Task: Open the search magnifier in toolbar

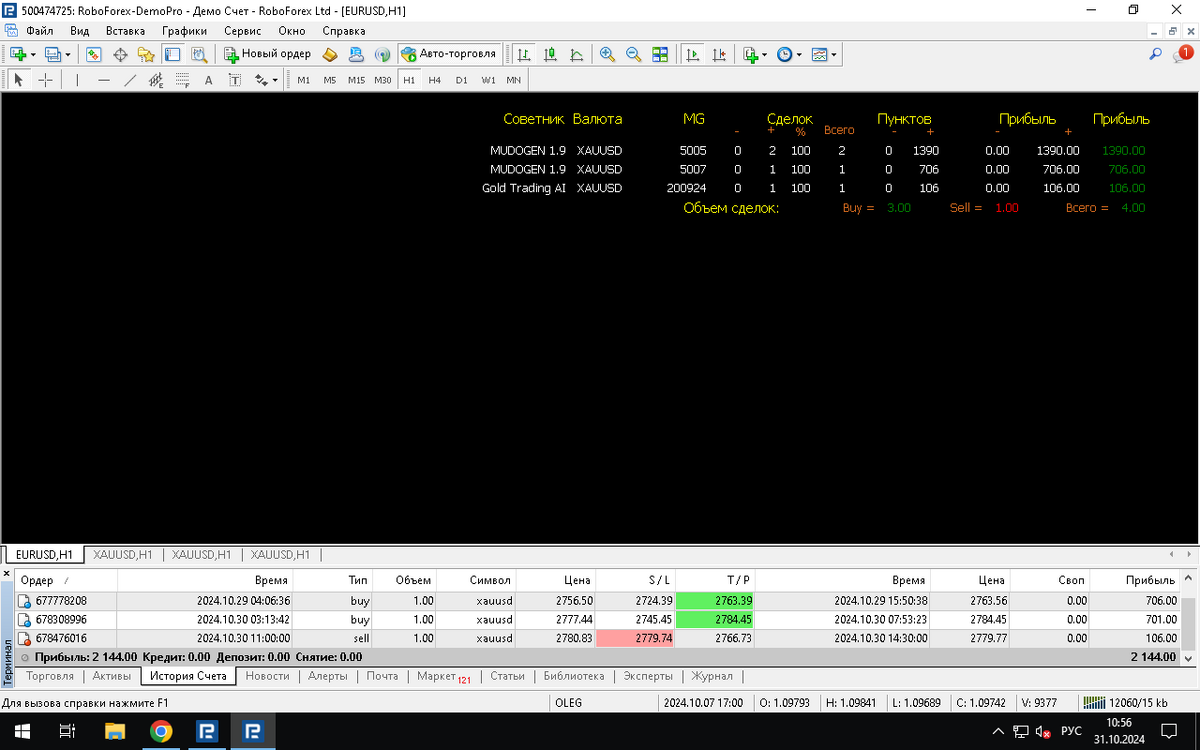Action: tap(1156, 54)
